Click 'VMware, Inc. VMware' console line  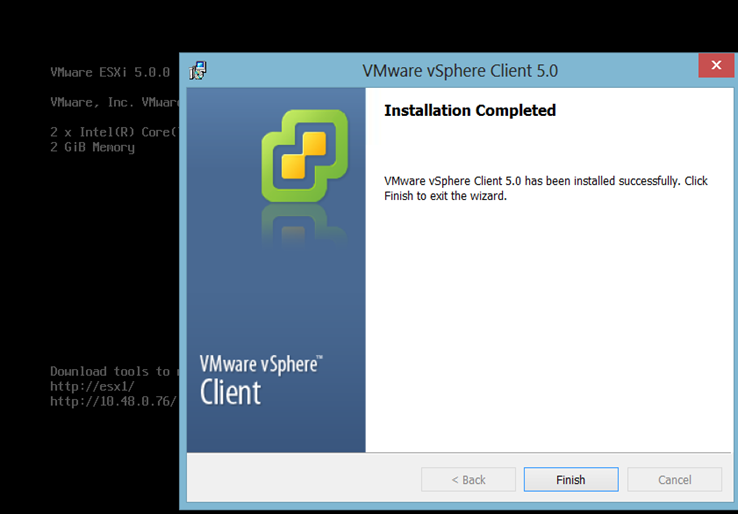pos(114,102)
